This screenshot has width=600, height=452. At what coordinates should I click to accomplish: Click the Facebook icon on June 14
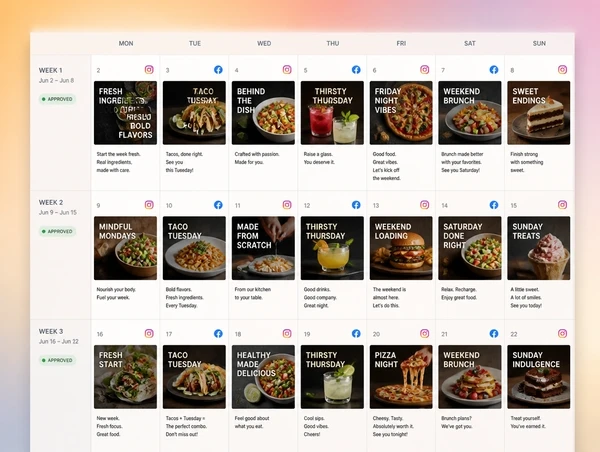pyautogui.click(x=494, y=205)
